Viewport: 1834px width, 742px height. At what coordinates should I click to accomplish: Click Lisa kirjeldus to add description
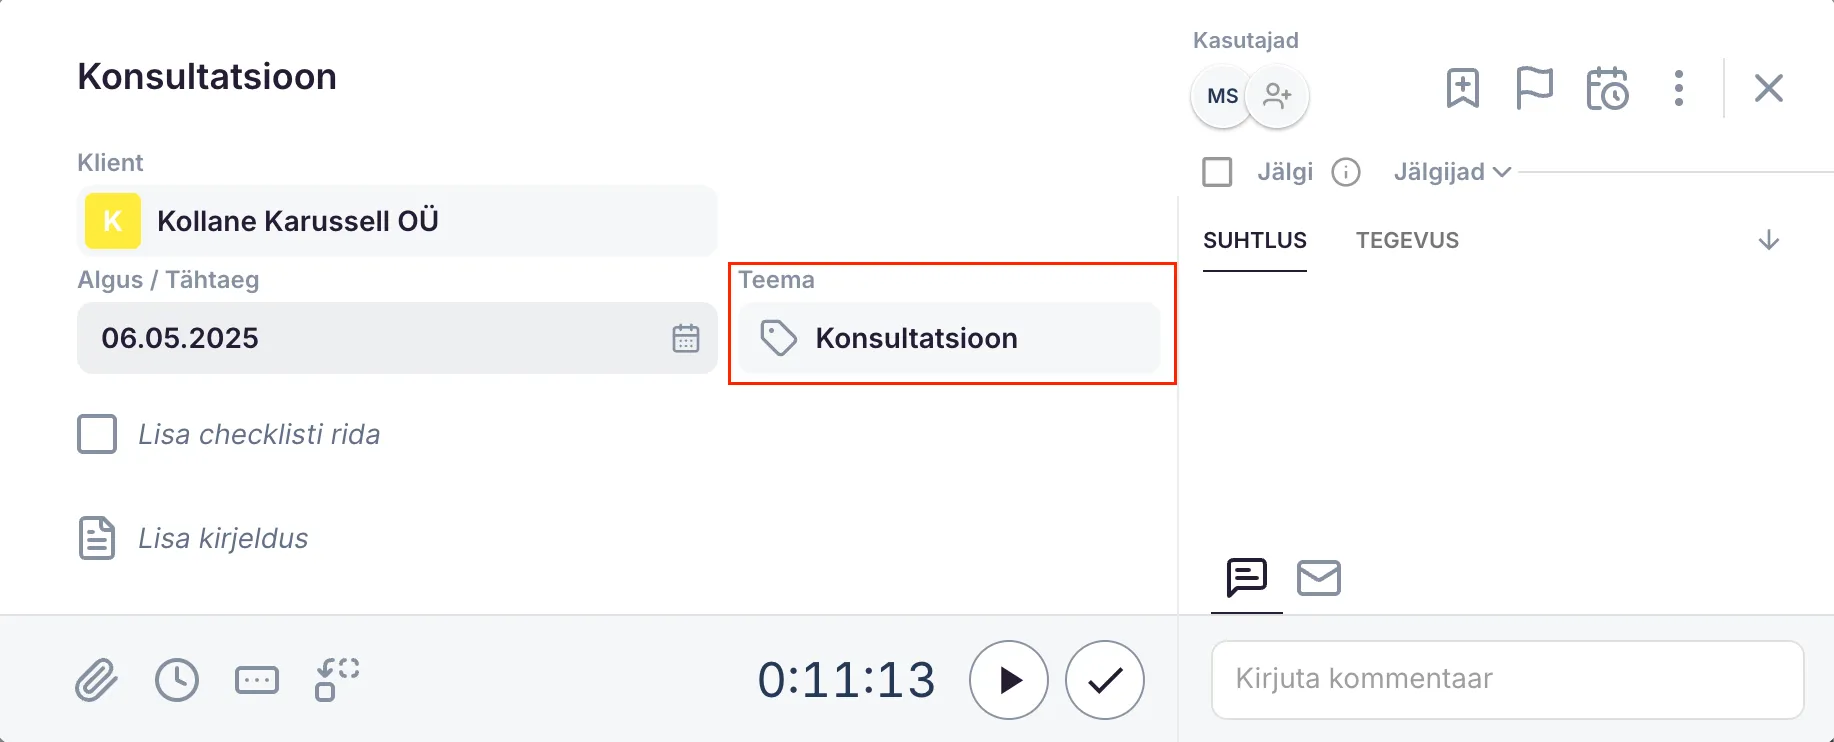click(223, 538)
